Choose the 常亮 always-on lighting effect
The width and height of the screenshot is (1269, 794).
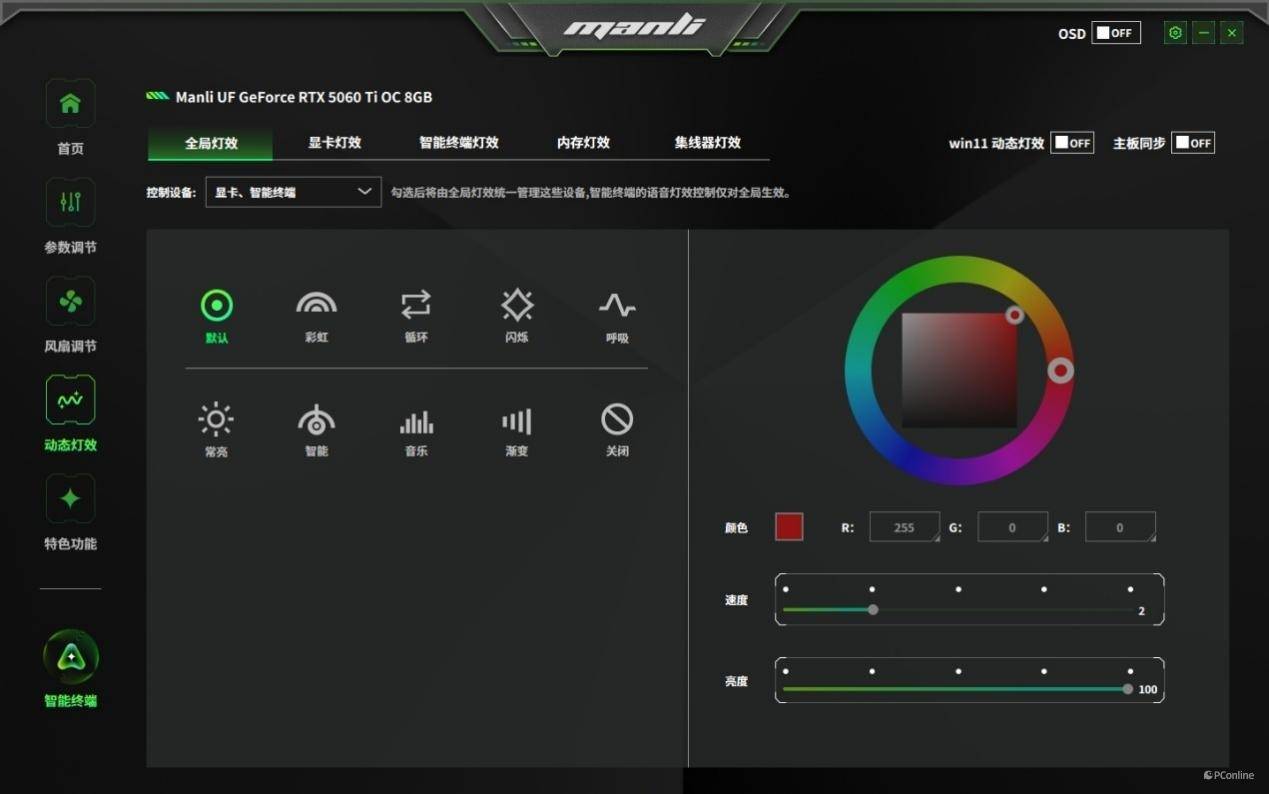[216, 430]
